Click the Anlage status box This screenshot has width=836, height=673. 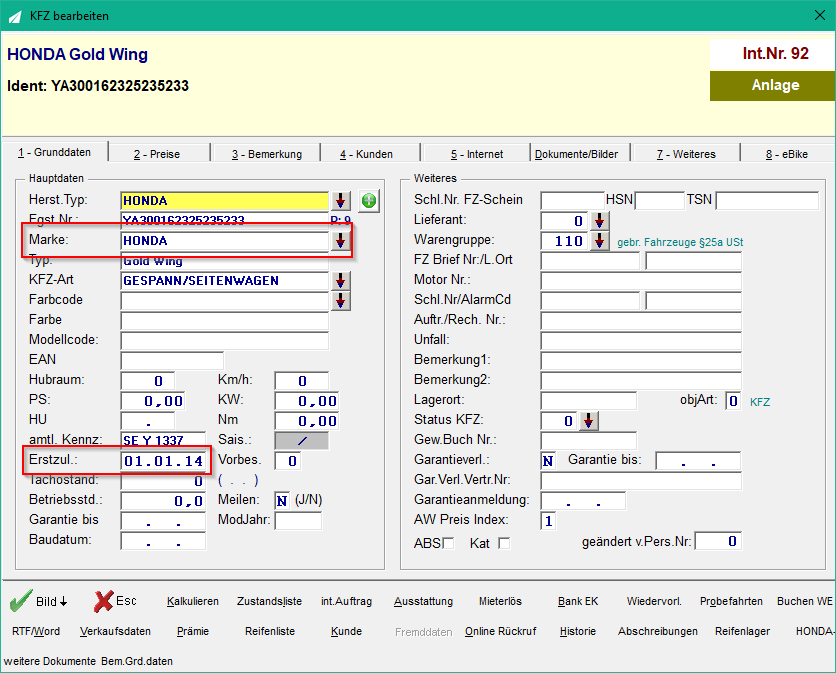pos(772,85)
